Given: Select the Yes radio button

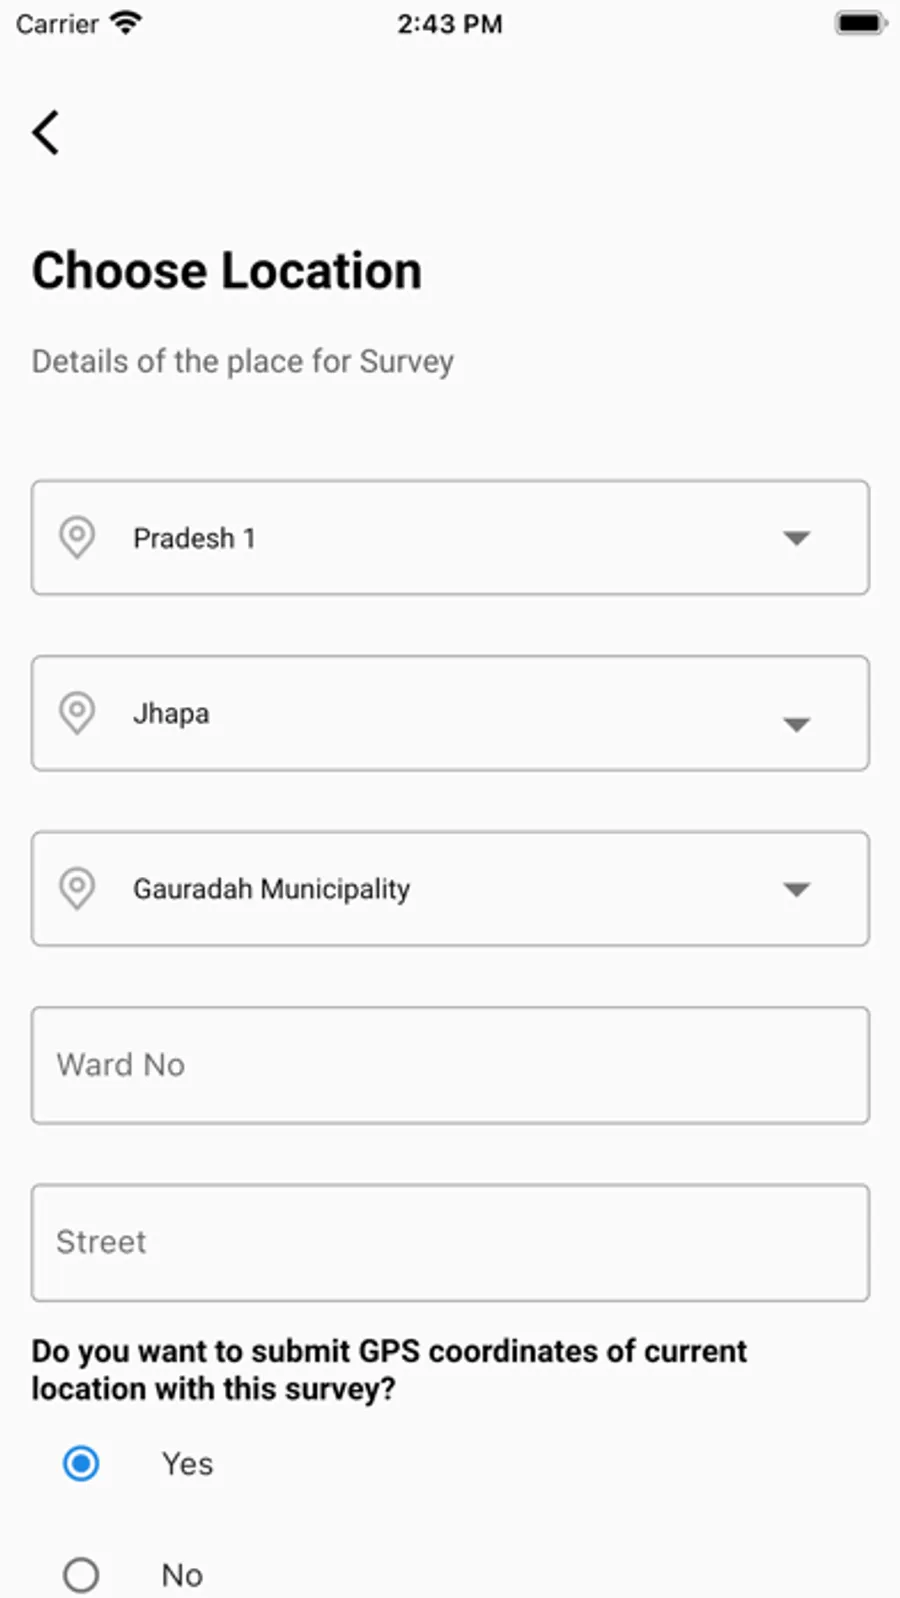Looking at the screenshot, I should coord(81,1464).
